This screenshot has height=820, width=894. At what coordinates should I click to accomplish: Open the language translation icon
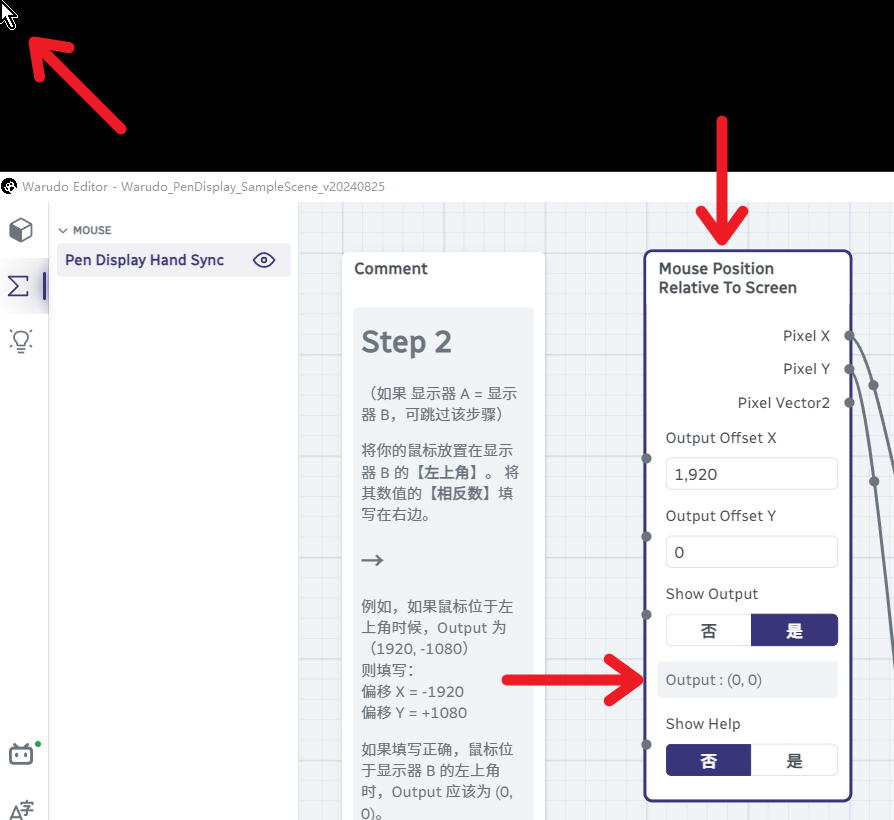coord(22,810)
